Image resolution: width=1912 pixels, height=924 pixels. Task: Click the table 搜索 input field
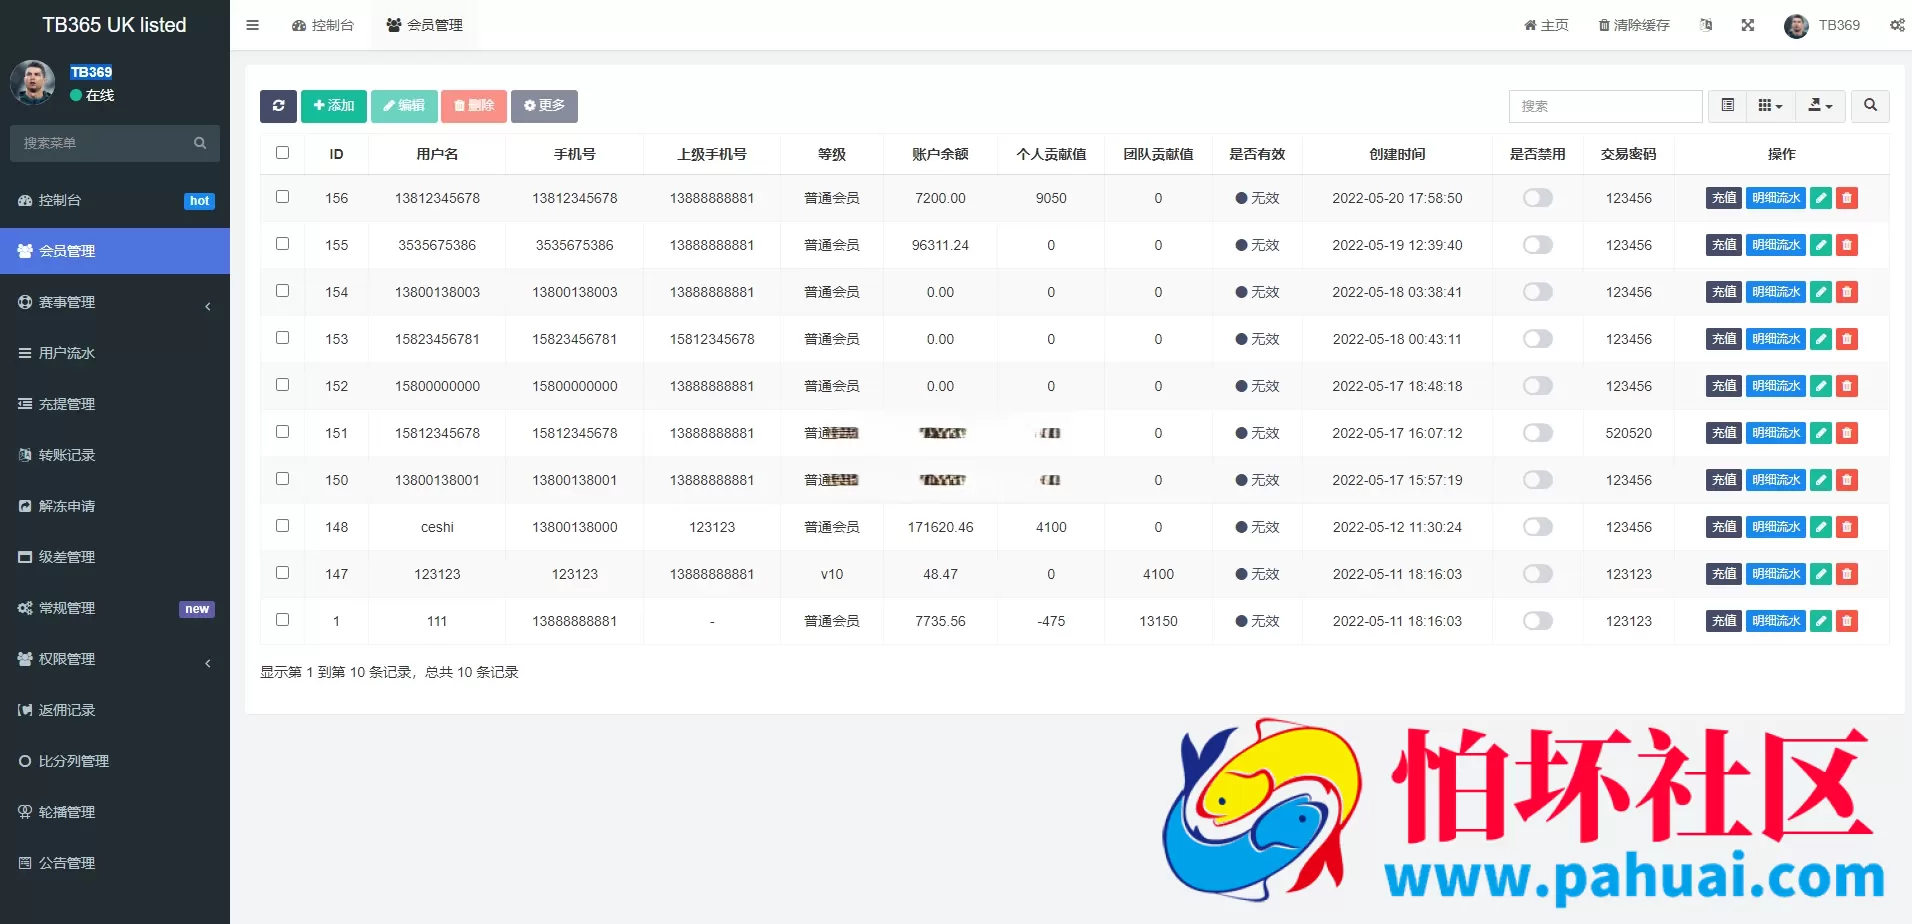click(x=1605, y=106)
